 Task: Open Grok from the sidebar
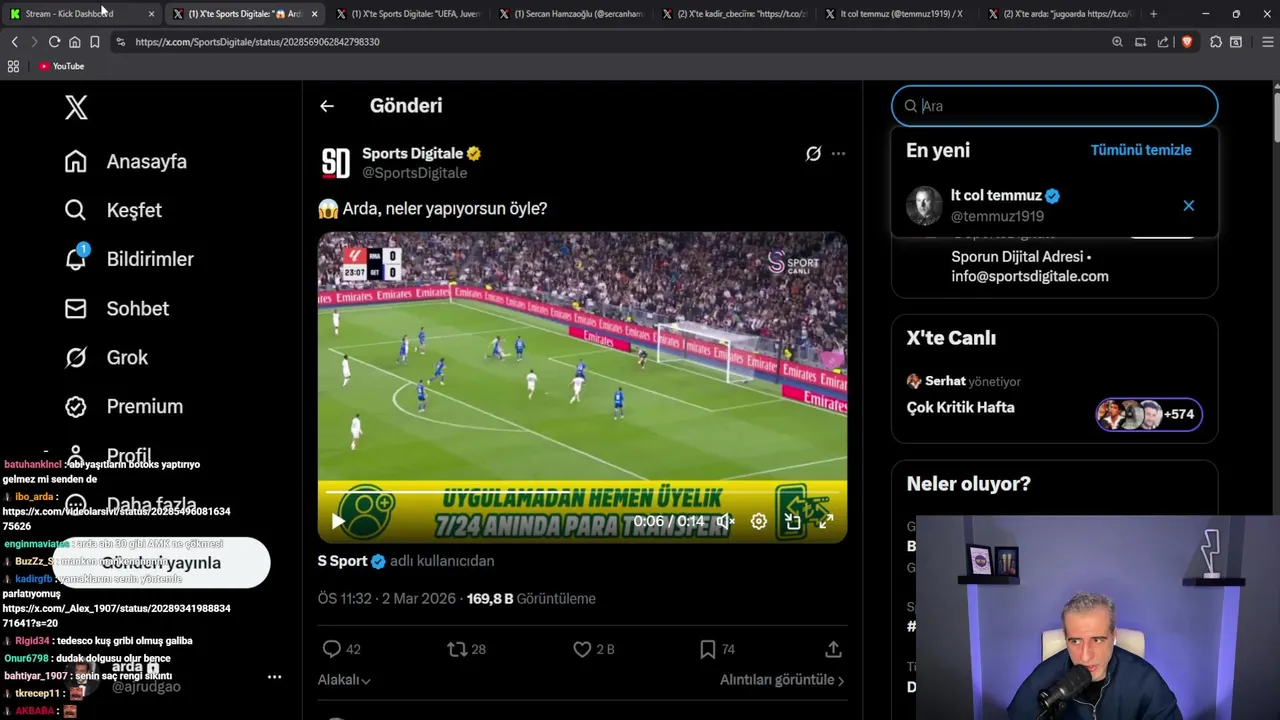[x=106, y=357]
